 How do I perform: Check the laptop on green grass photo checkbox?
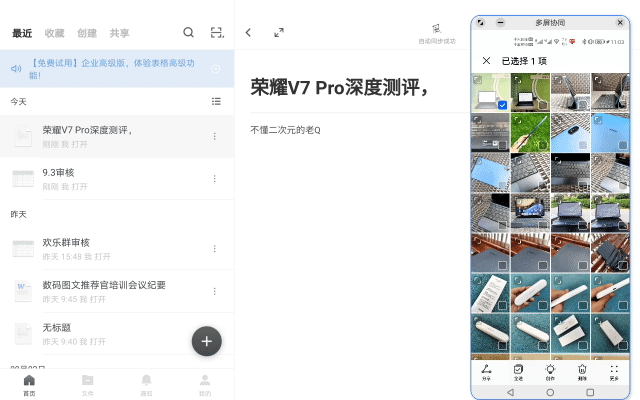[x=542, y=105]
